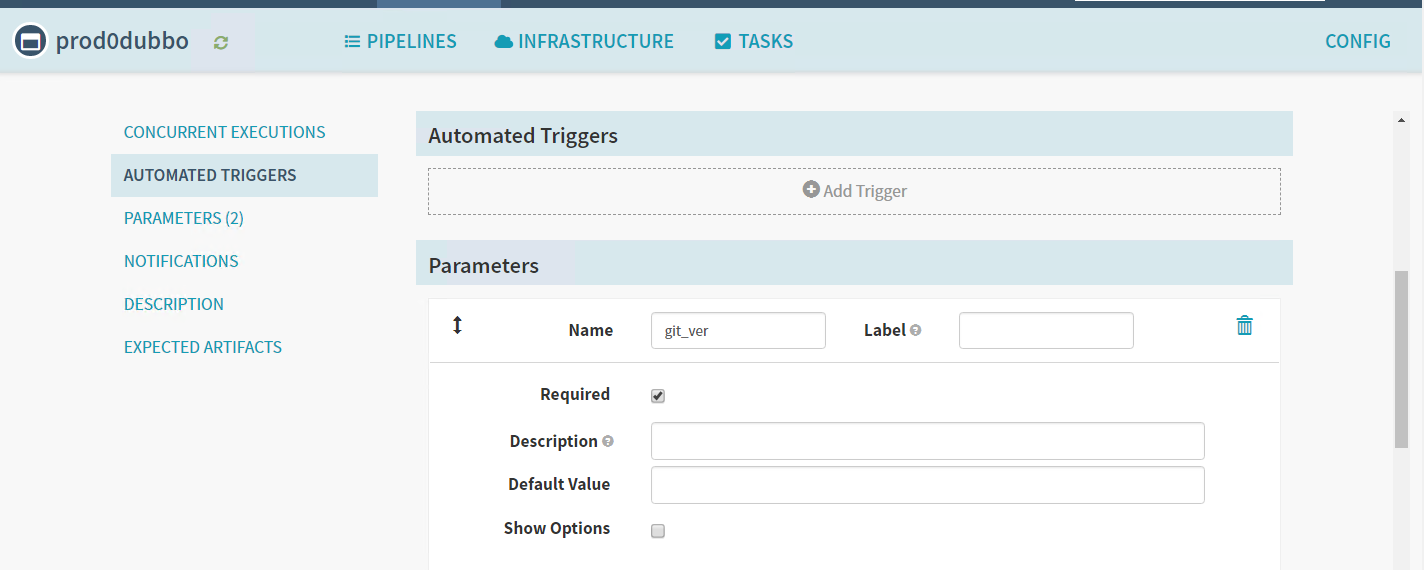Select Parameters (2) in the sidebar
Screen dimensions: 1424x570
(183, 218)
